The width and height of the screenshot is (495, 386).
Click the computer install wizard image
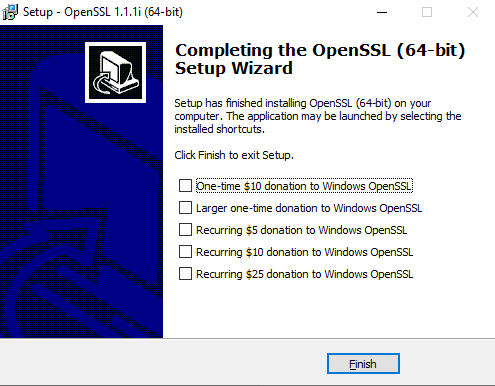pyautogui.click(x=115, y=72)
